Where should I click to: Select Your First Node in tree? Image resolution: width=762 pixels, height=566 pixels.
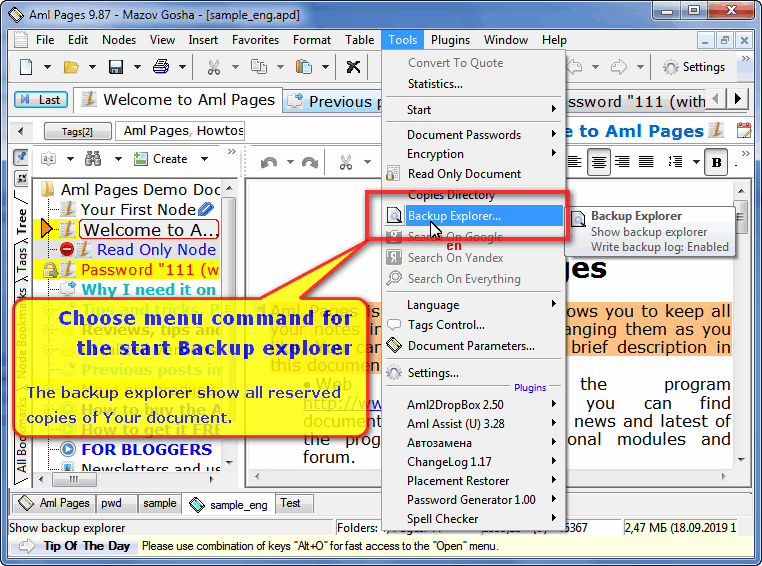(139, 209)
